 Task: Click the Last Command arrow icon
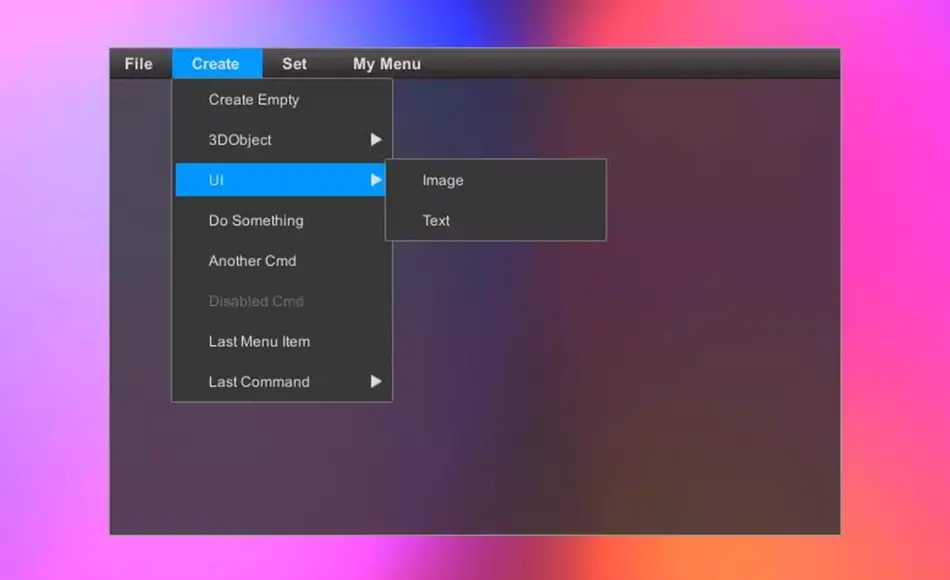[x=376, y=381]
